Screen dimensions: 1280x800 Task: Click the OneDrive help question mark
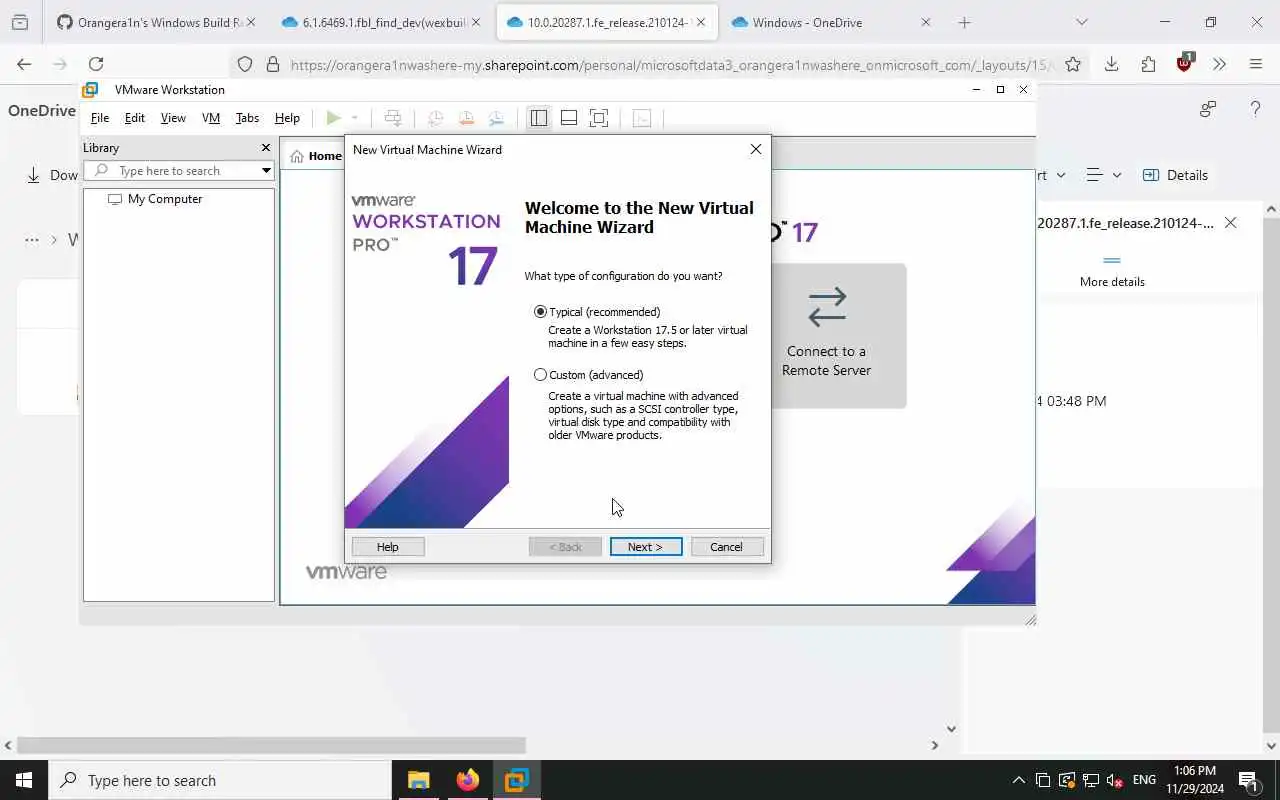pos(1255,109)
